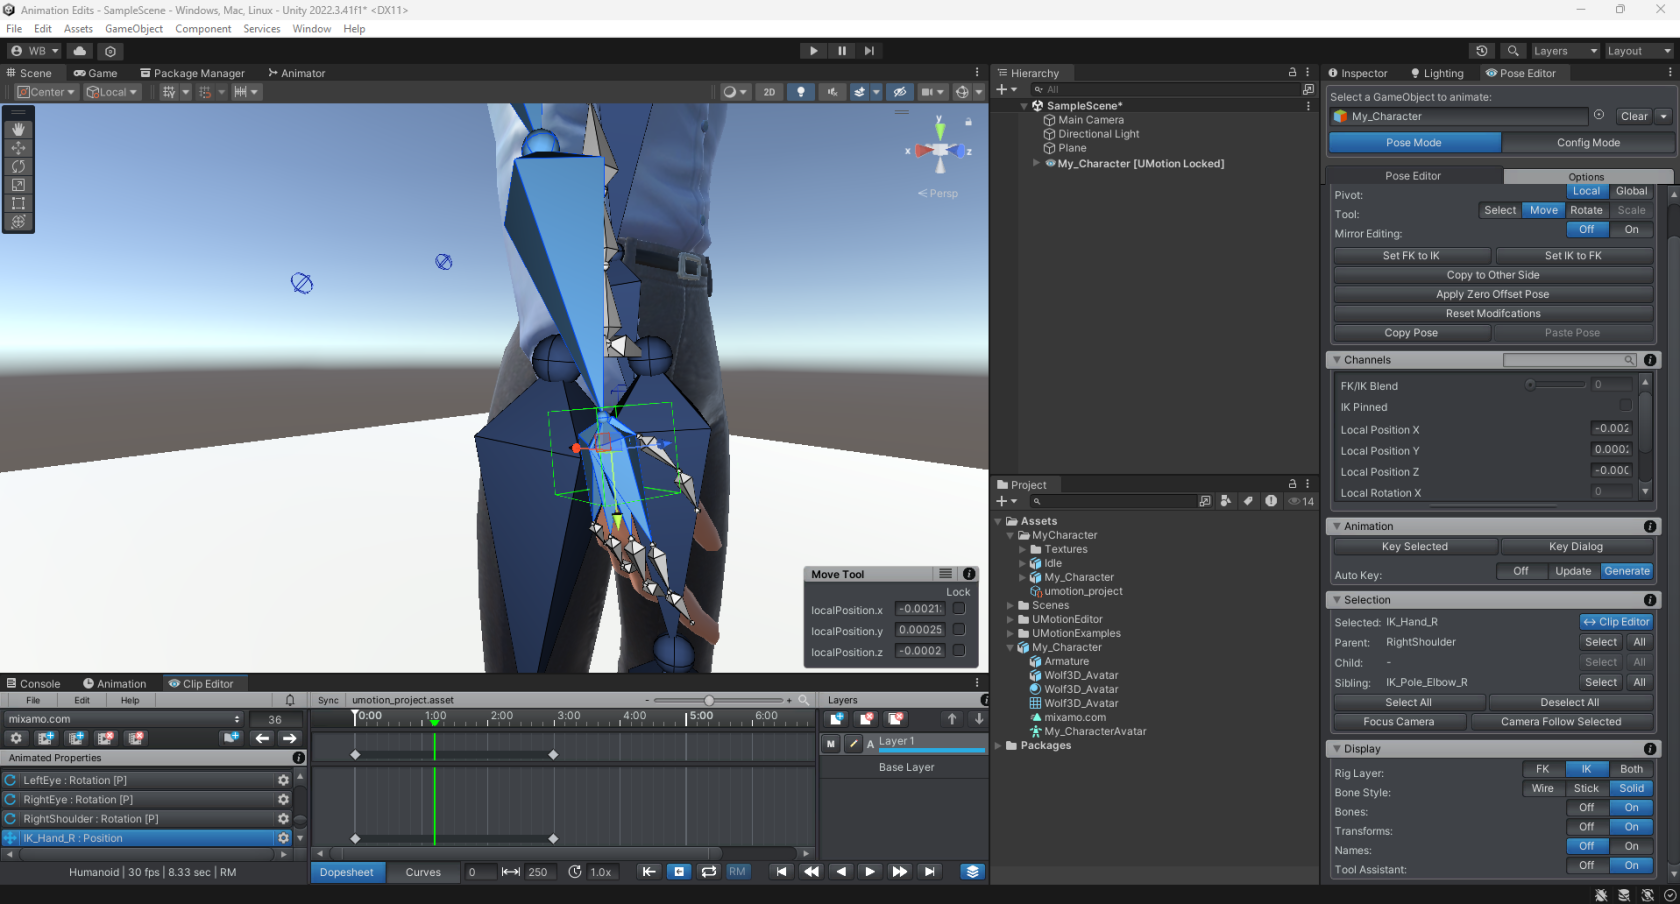Click the Clip Editor button in Selection
This screenshot has height=904, width=1680.
tap(1616, 622)
